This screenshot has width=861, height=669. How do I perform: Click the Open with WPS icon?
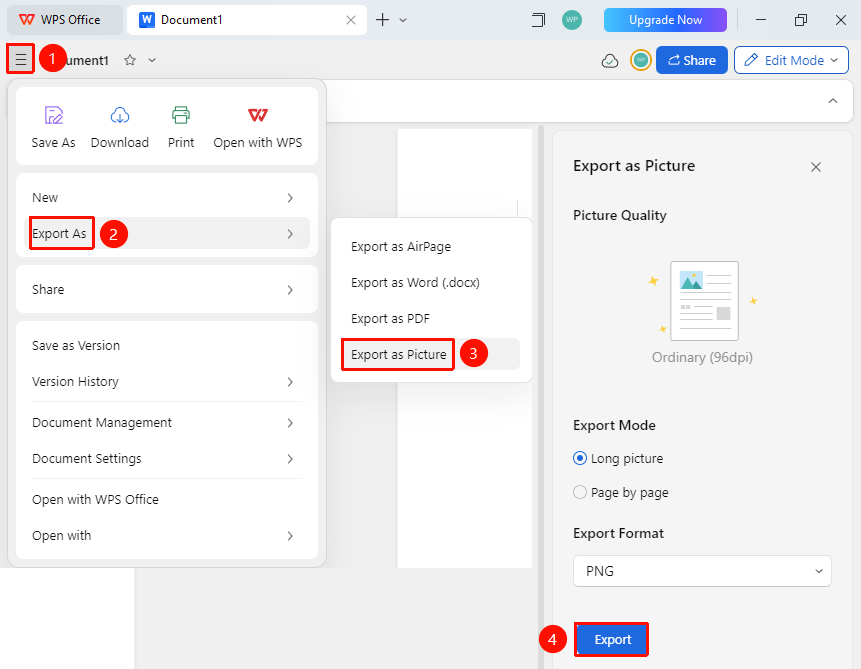point(258,115)
